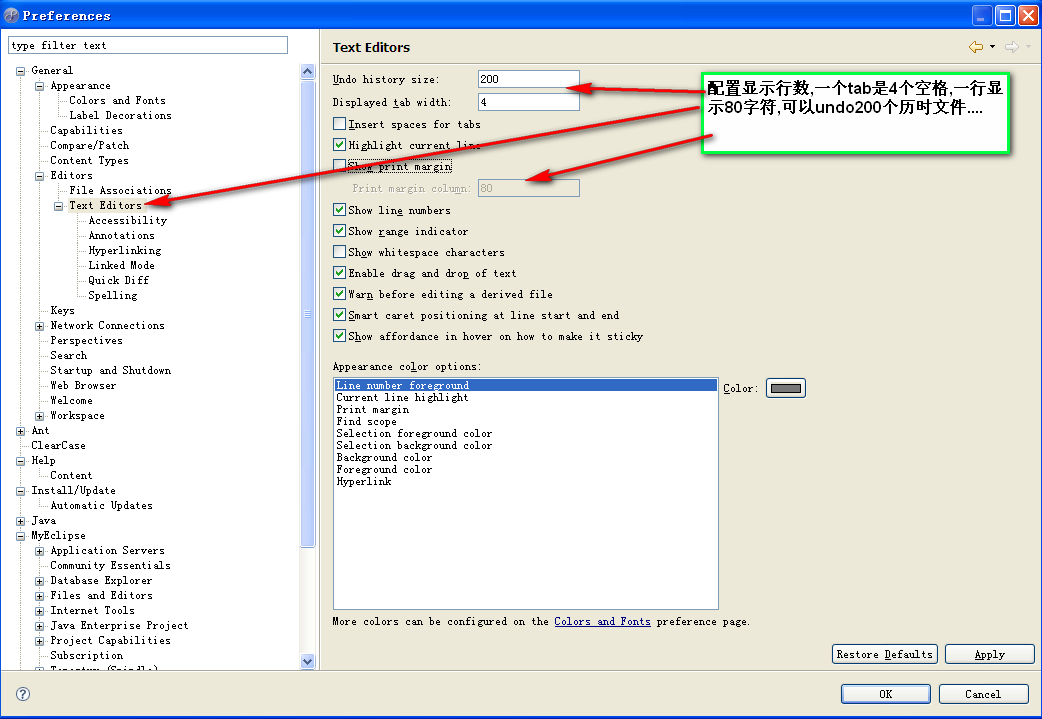The height and width of the screenshot is (719, 1042).
Task: Expand the Ant tree node
Action: pos(21,431)
